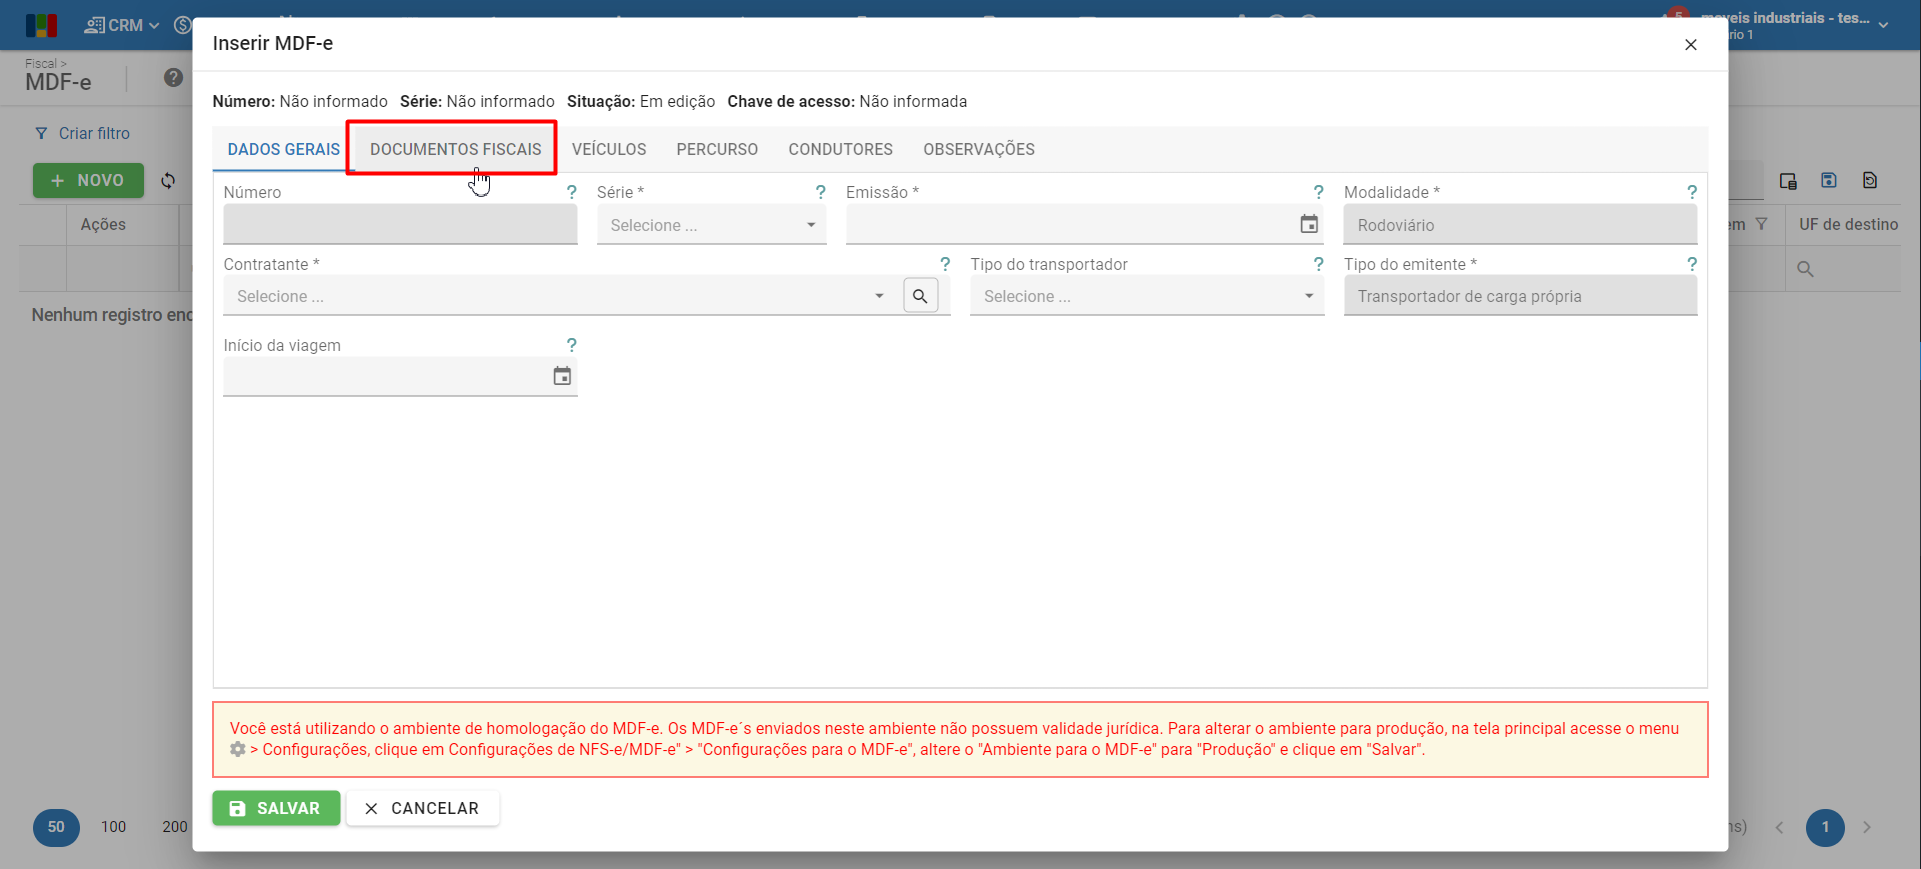Go to the next page arrow
1921x869 pixels.
point(1867,827)
